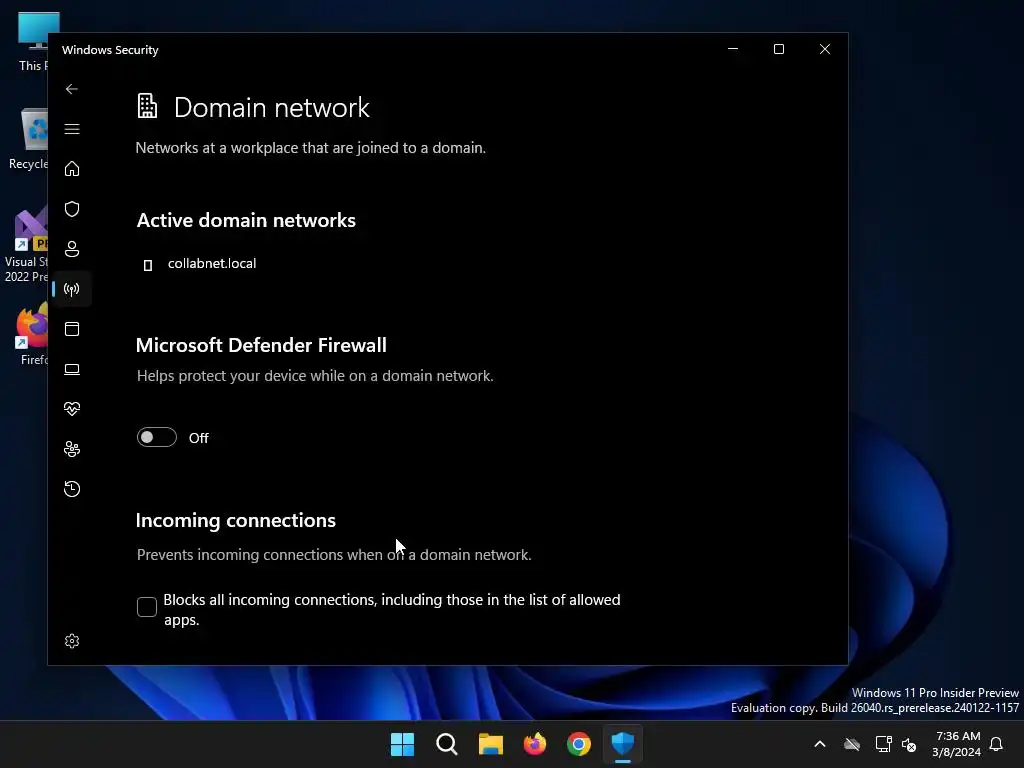Show hidden system tray icons

click(x=820, y=744)
